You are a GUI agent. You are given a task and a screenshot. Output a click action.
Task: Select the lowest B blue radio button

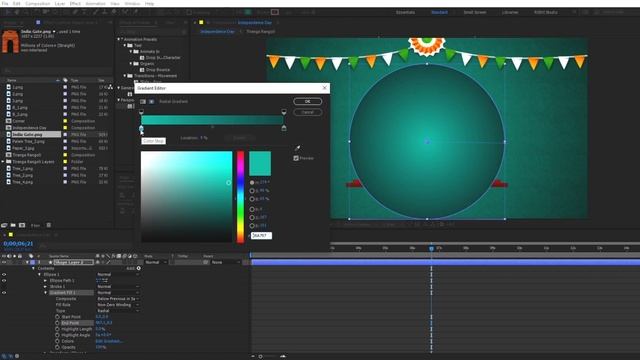(x=252, y=226)
